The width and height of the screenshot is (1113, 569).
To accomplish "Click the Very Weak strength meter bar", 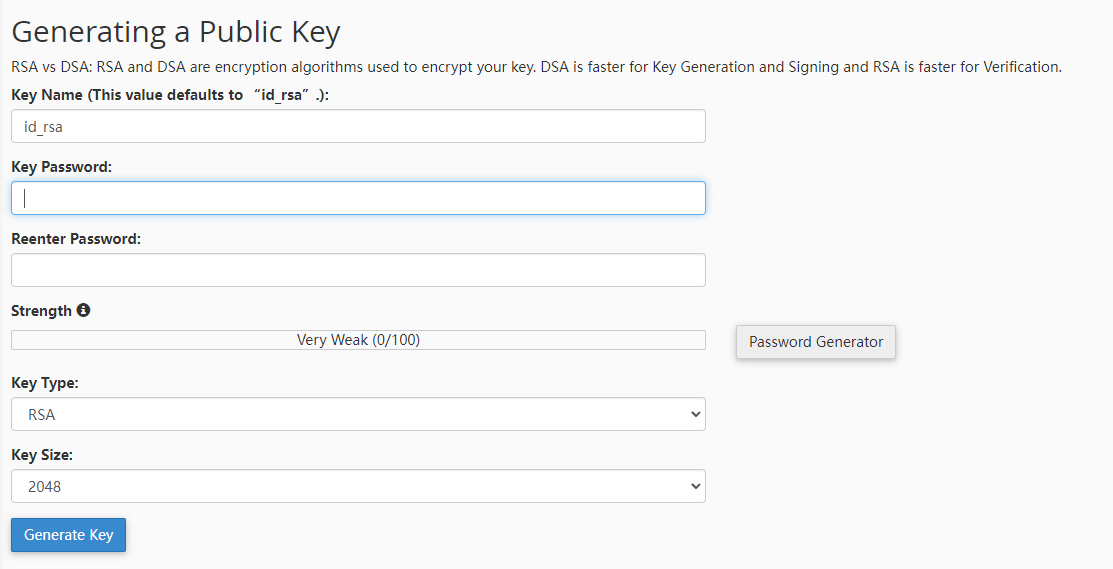I will tap(358, 340).
